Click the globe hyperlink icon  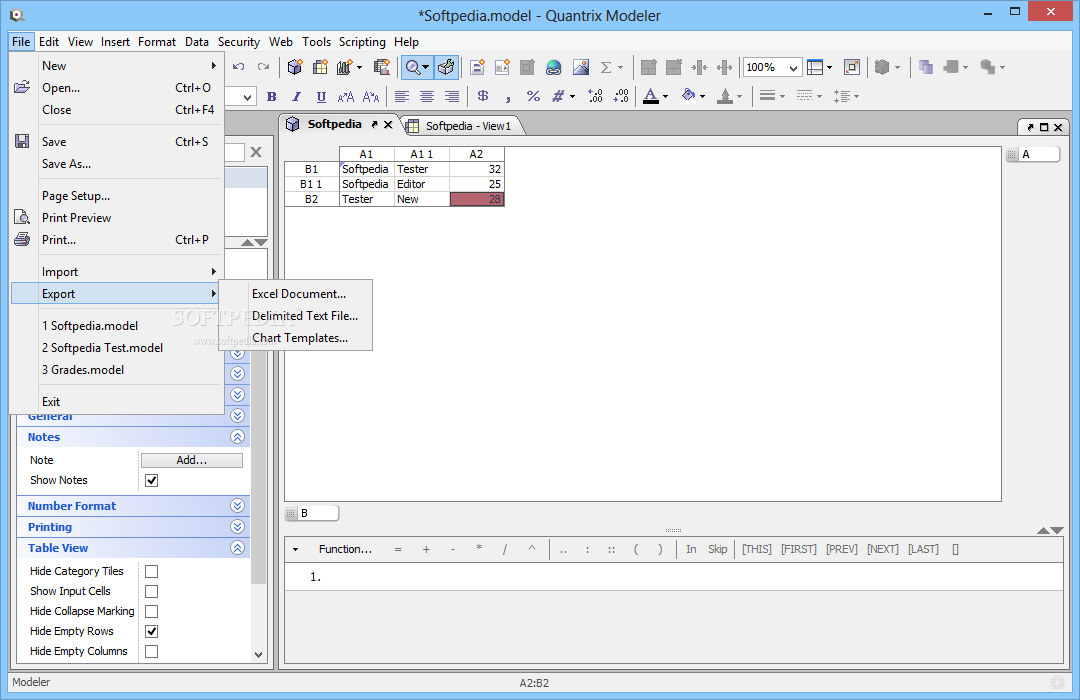point(553,67)
